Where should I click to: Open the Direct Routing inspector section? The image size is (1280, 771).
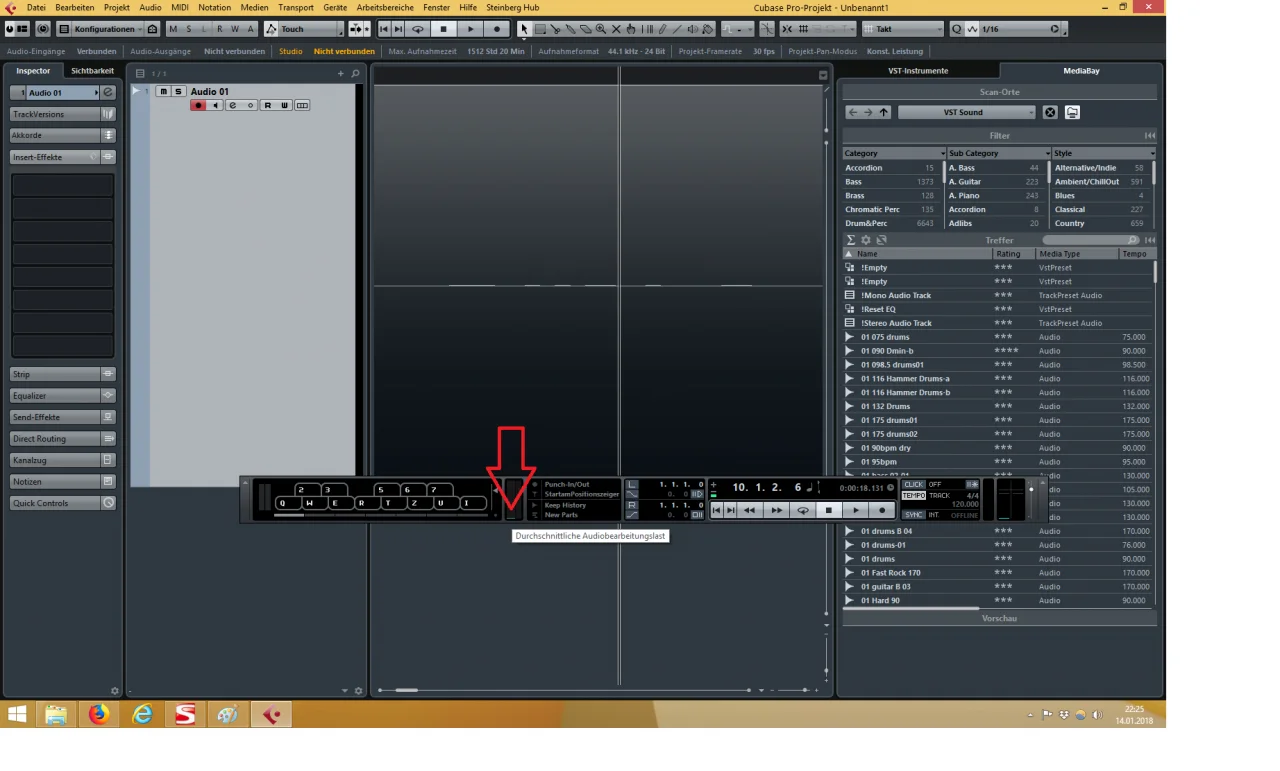(x=62, y=439)
